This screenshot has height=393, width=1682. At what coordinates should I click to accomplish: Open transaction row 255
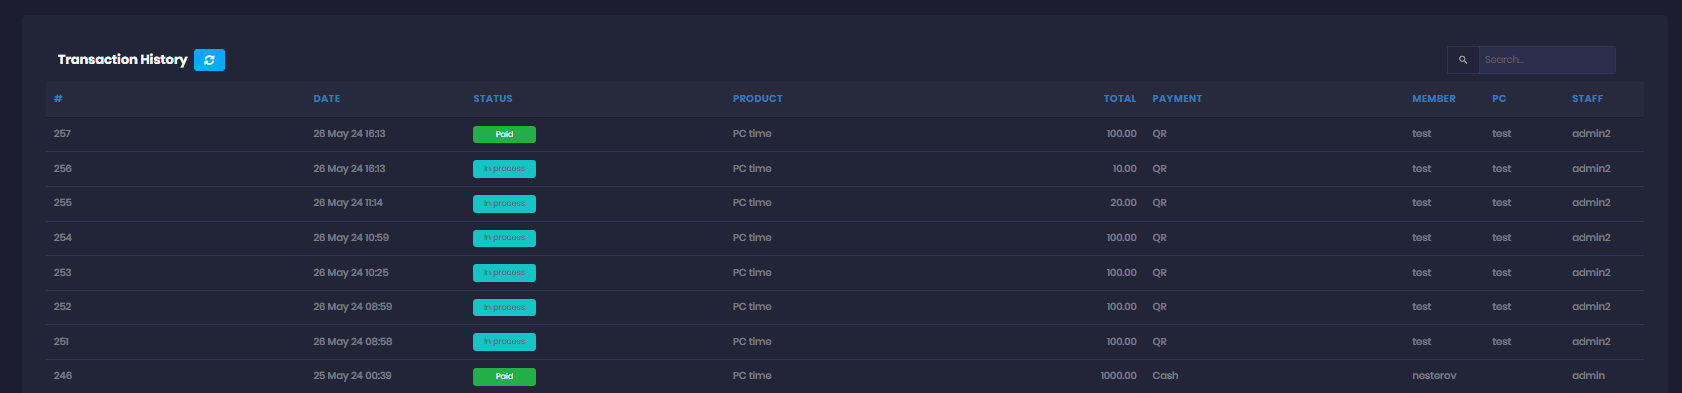pyautogui.click(x=844, y=203)
